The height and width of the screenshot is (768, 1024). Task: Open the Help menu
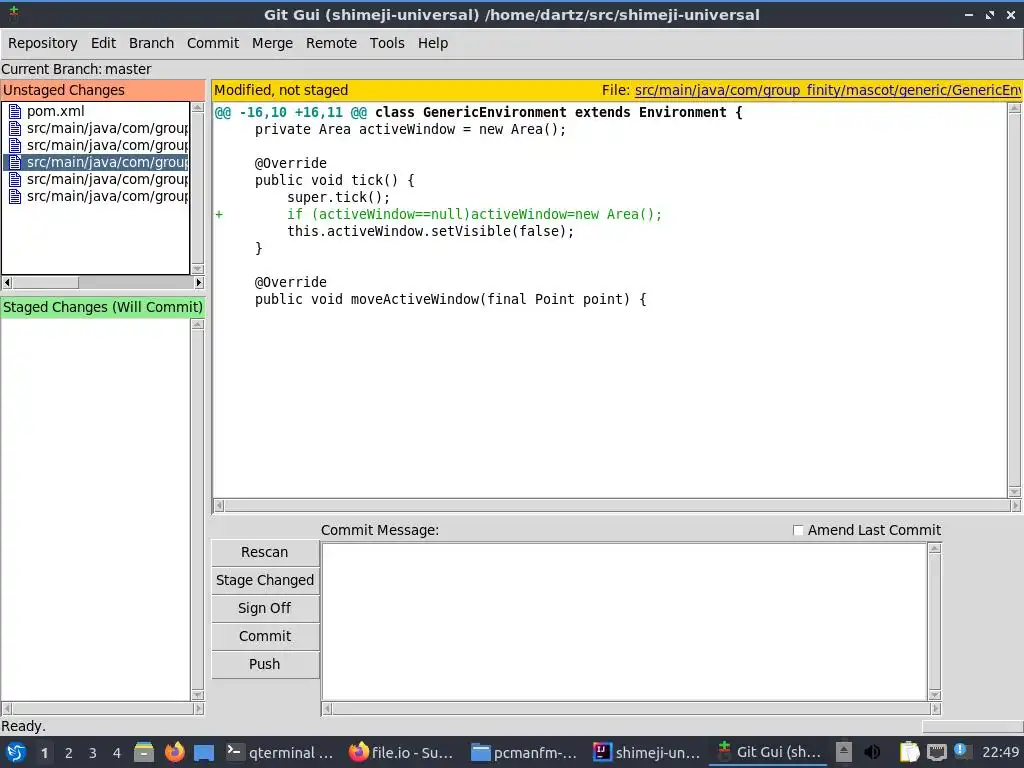tap(433, 43)
